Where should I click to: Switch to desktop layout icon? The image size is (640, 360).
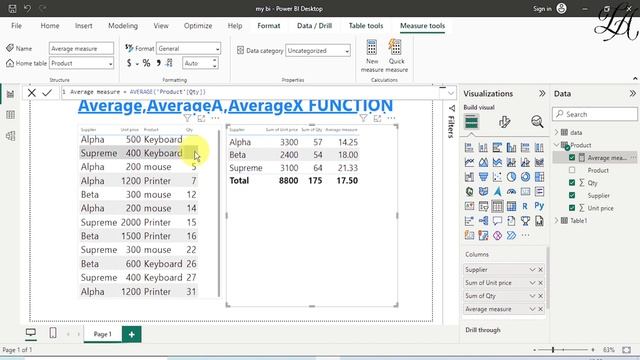31,333
